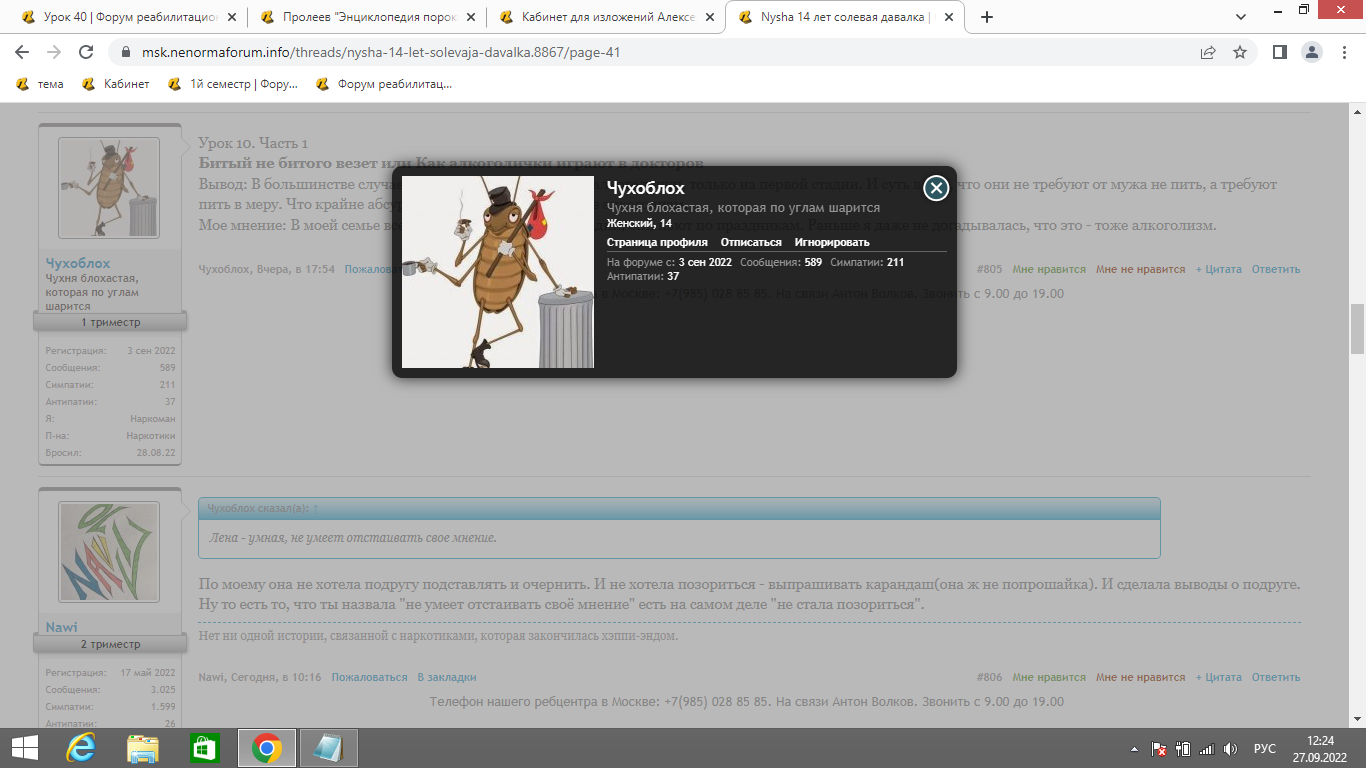
Task: Open post number #806 permalink
Action: (x=989, y=677)
